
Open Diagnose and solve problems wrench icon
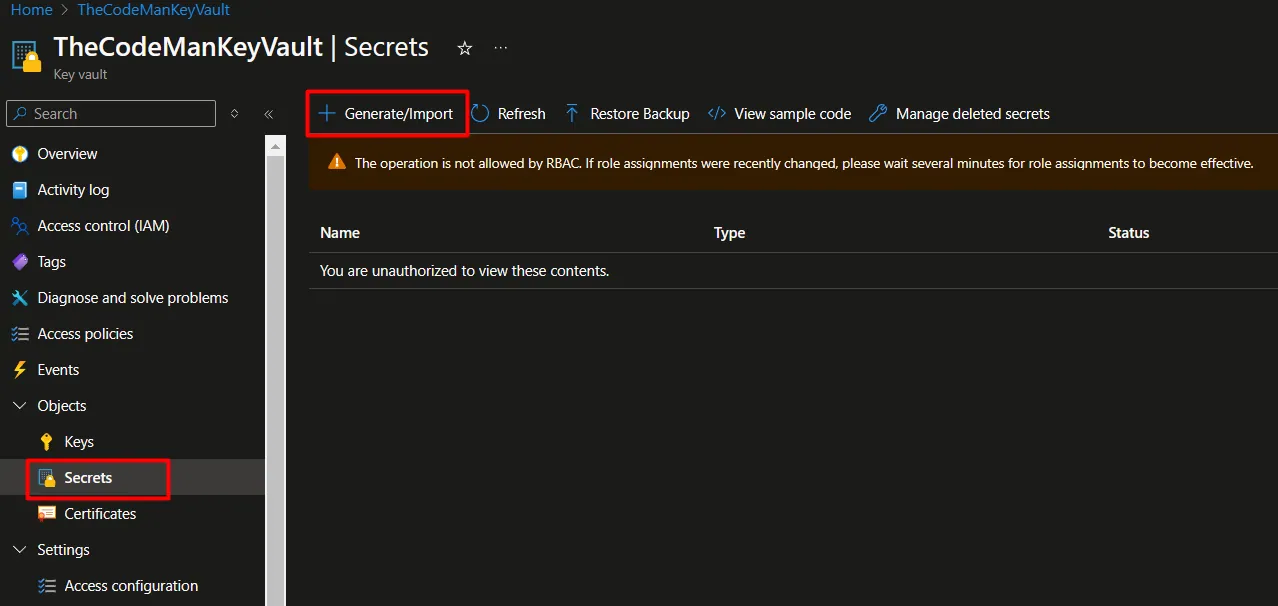pos(19,298)
